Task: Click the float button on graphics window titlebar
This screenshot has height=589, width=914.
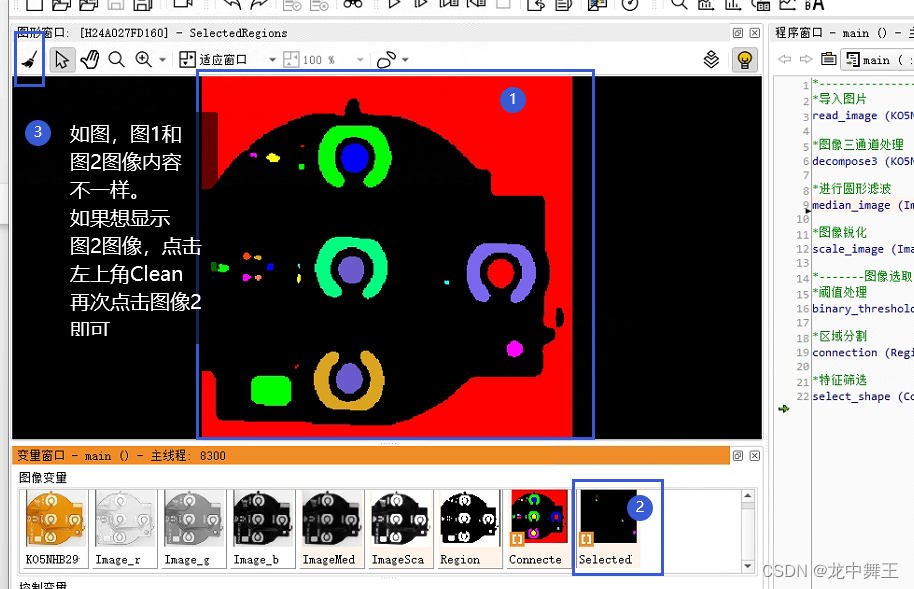Action: tap(737, 32)
